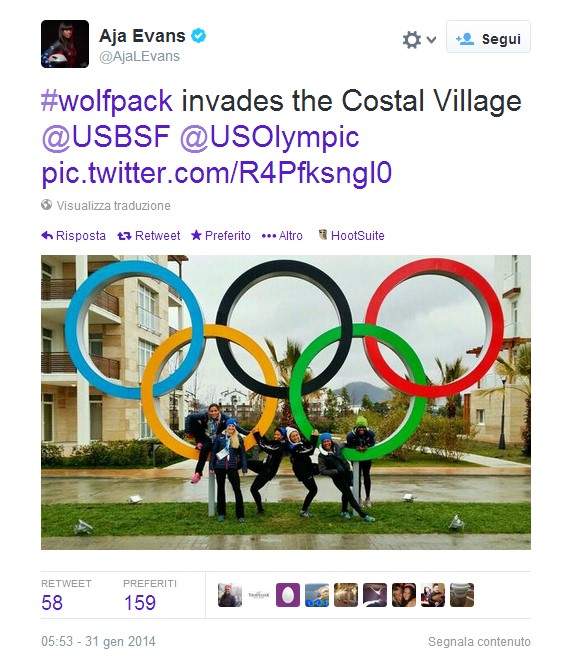Click Aja Evans profile avatar picture
The width and height of the screenshot is (576, 664).
pyautogui.click(x=65, y=44)
